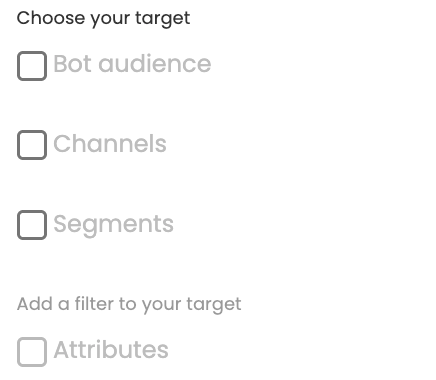Click the Segments label text
The height and width of the screenshot is (380, 436).
click(x=114, y=224)
